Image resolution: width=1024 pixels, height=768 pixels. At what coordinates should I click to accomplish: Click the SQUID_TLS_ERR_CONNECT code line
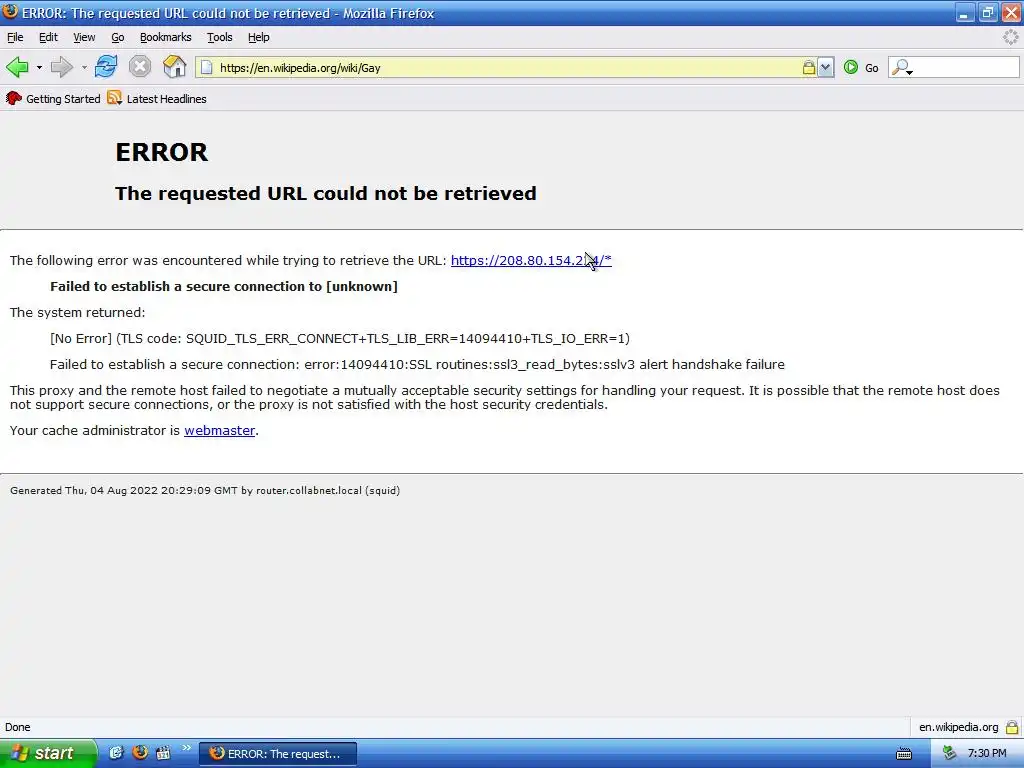(340, 338)
